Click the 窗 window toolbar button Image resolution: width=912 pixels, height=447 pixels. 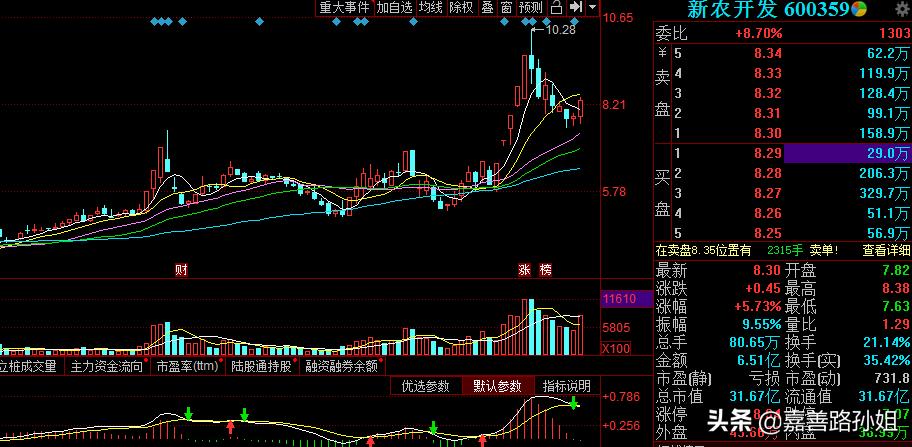point(507,8)
